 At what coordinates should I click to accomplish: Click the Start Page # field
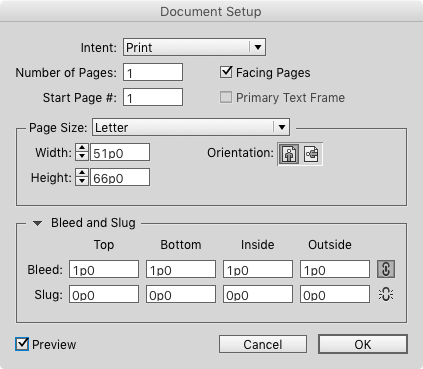(153, 97)
